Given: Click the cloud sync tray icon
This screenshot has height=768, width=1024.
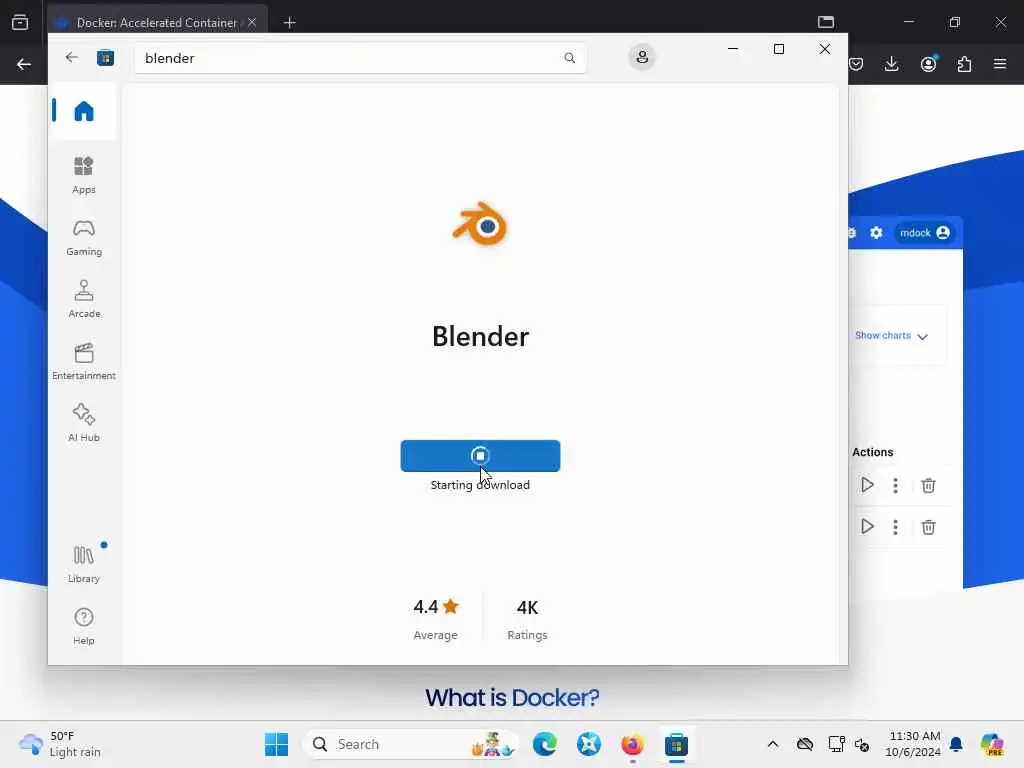Looking at the screenshot, I should click(805, 744).
